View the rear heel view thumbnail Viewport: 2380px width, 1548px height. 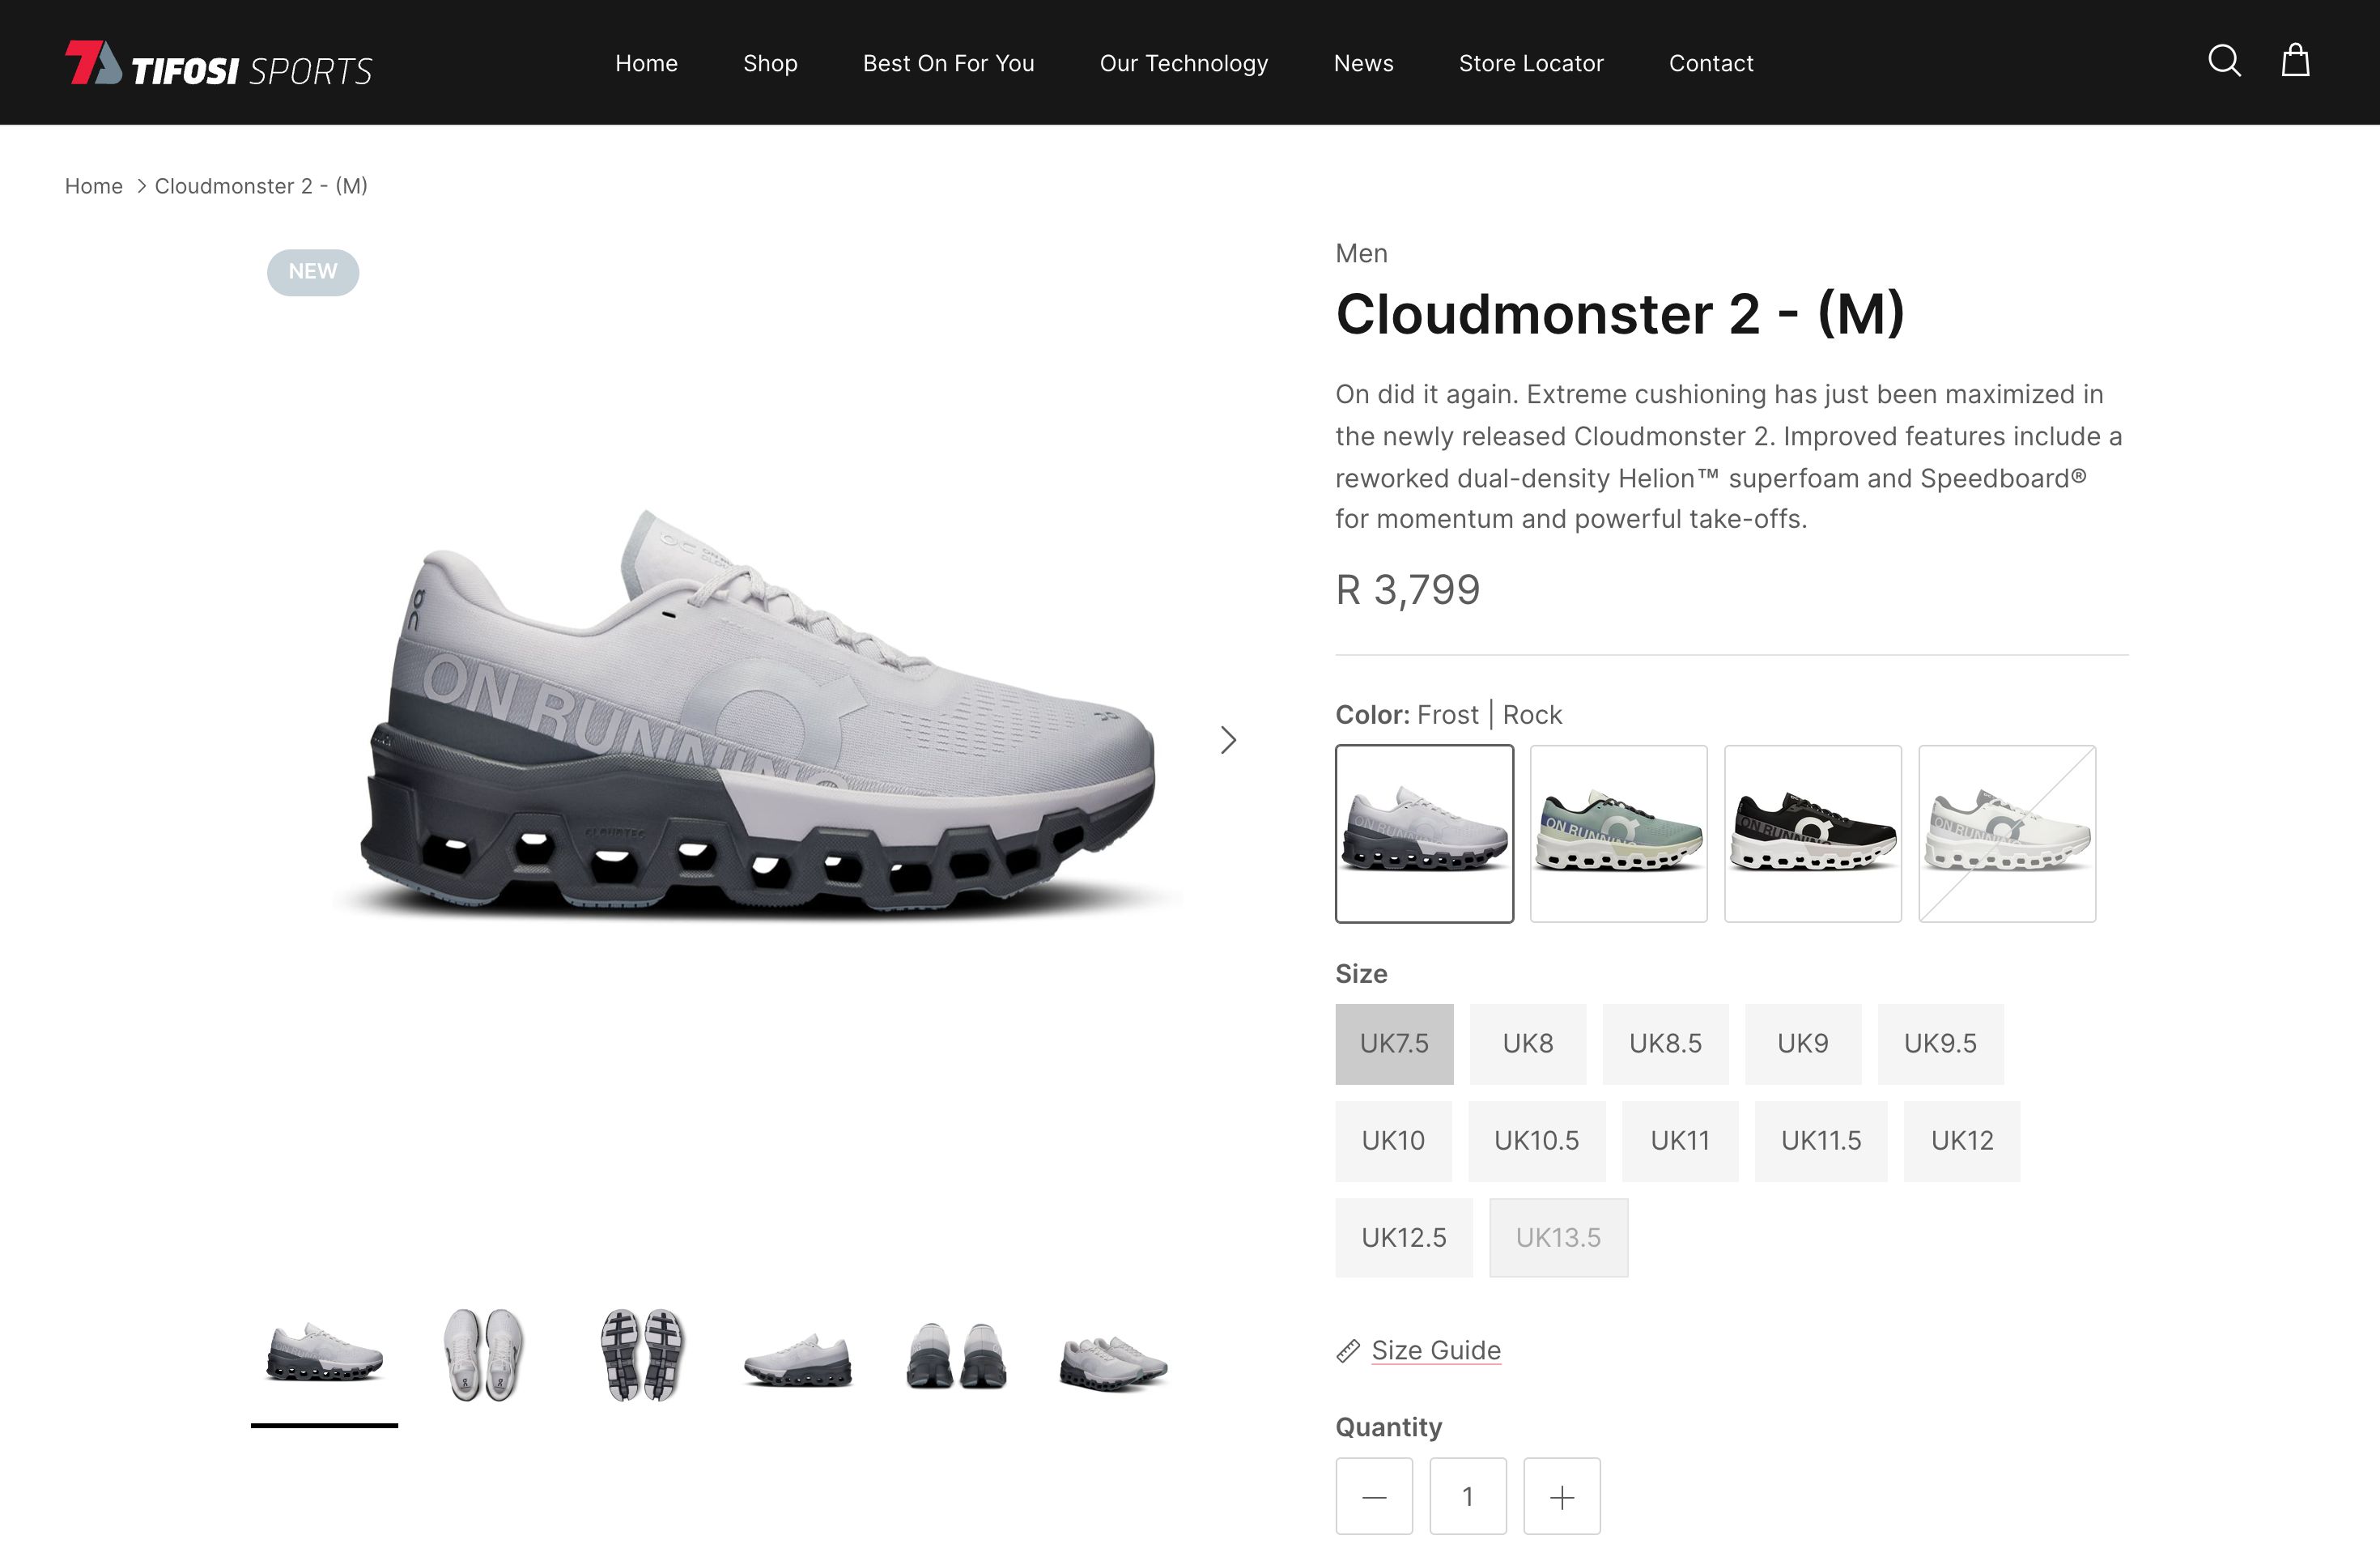point(956,1355)
